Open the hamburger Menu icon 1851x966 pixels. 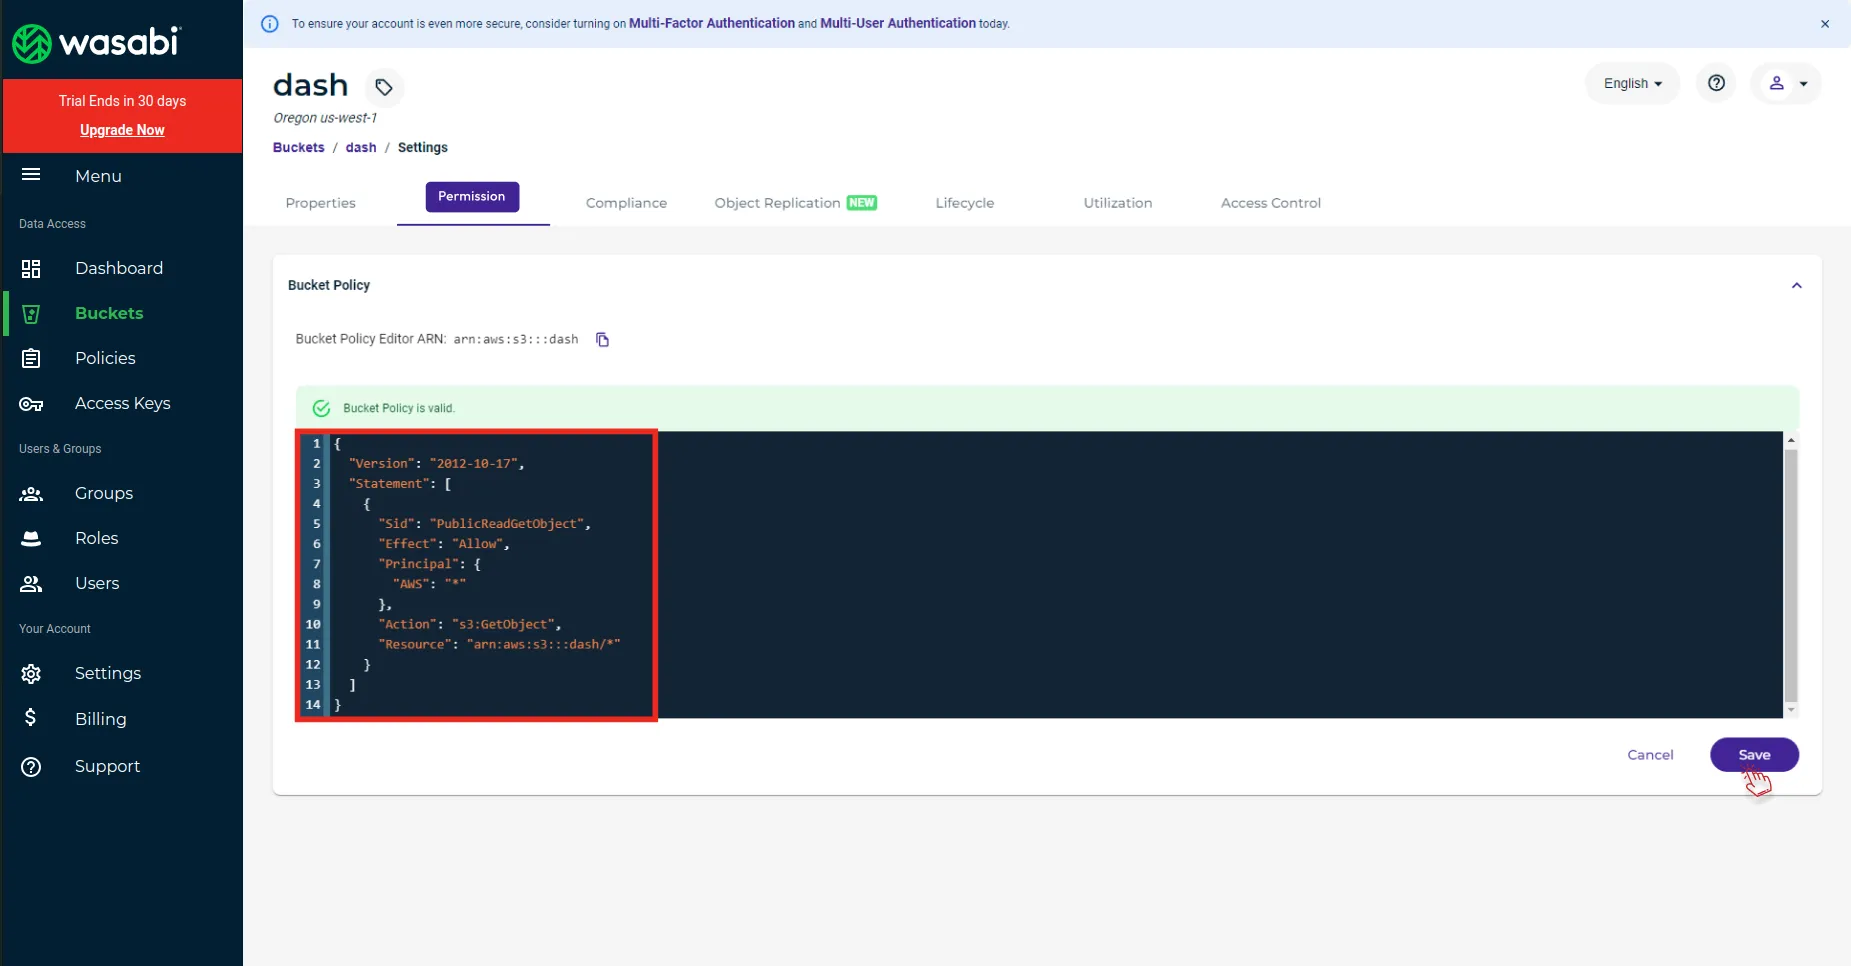pyautogui.click(x=31, y=175)
